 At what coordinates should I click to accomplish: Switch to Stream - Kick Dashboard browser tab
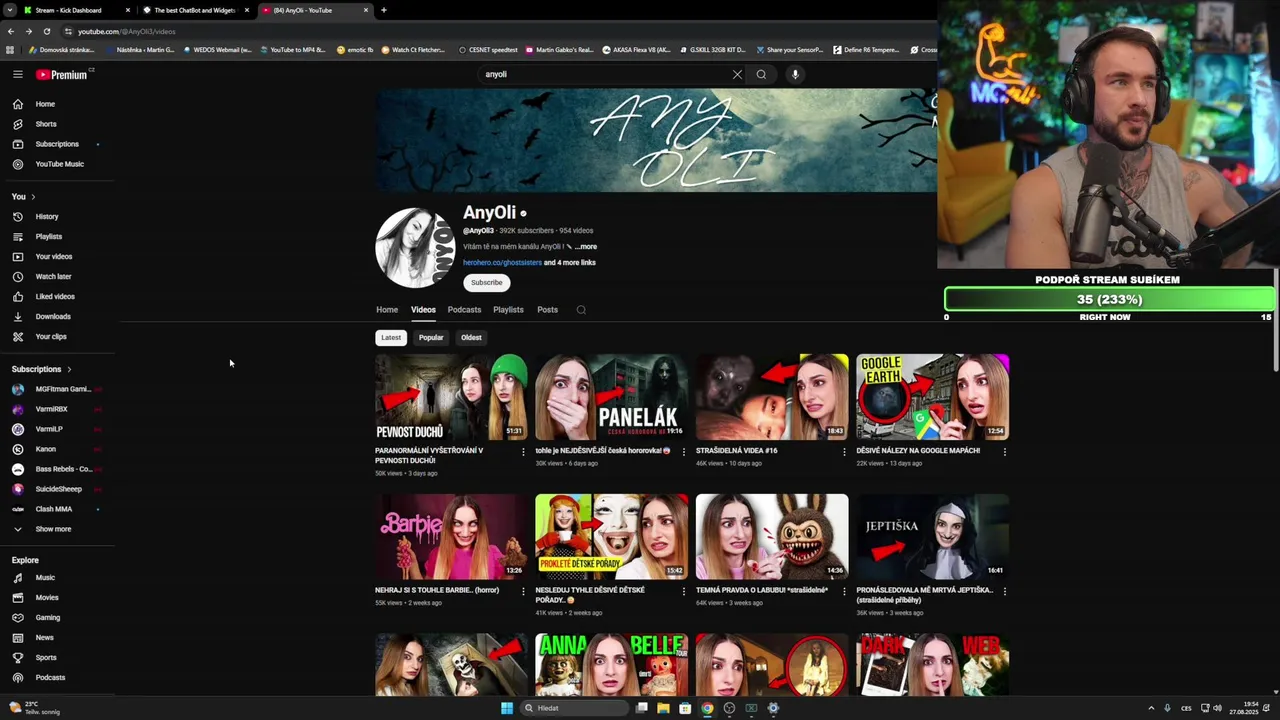75,10
